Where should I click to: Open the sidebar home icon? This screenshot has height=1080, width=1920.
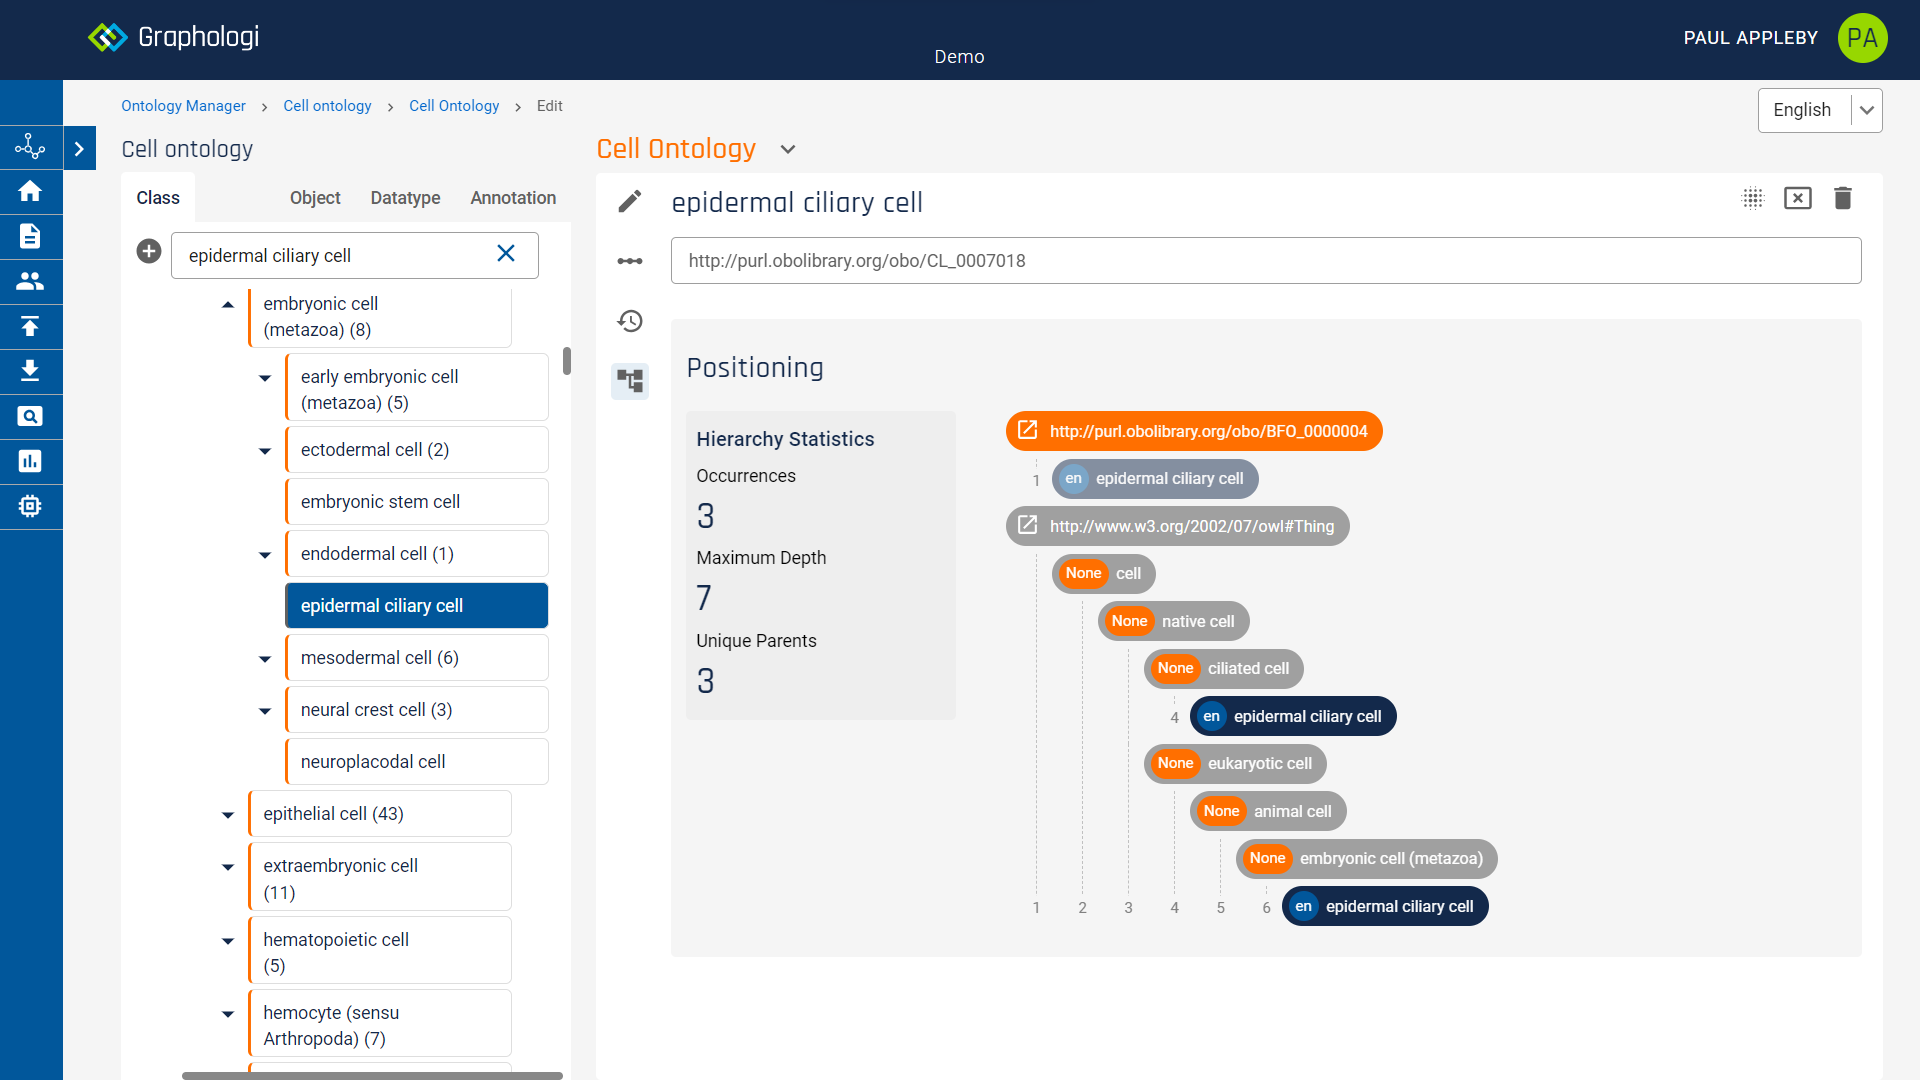coord(30,191)
